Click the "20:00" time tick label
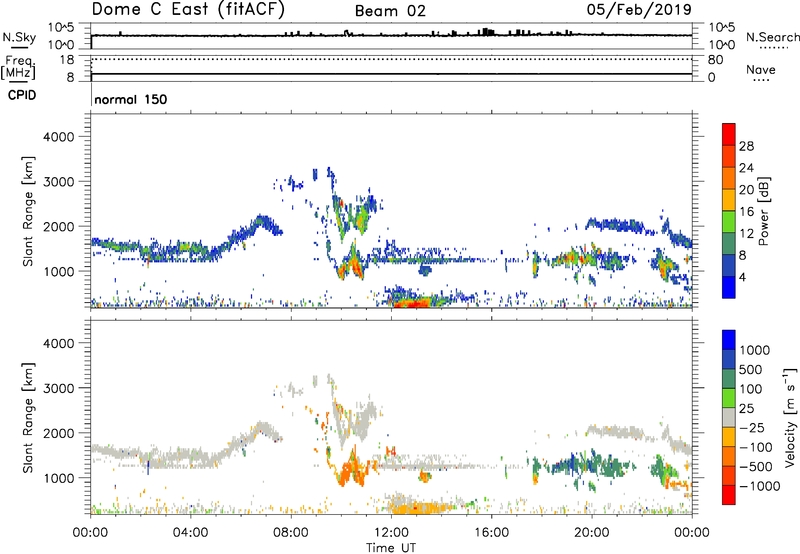The image size is (800, 554). tap(591, 533)
